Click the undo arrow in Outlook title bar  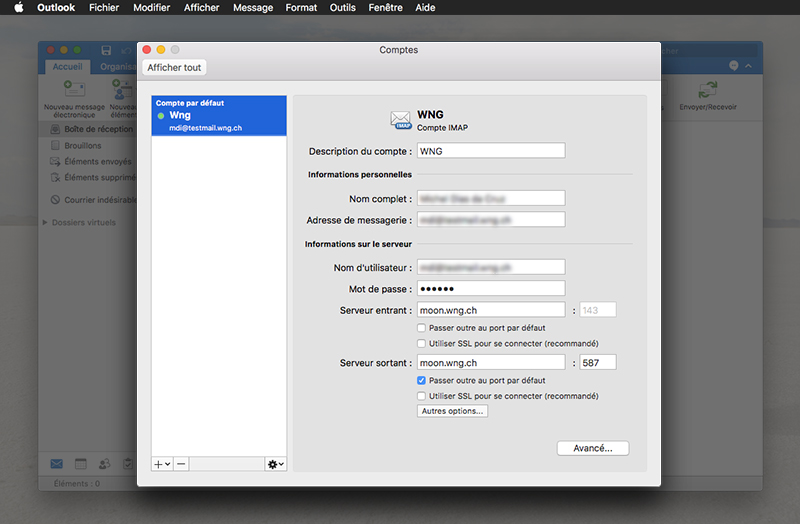(x=127, y=50)
